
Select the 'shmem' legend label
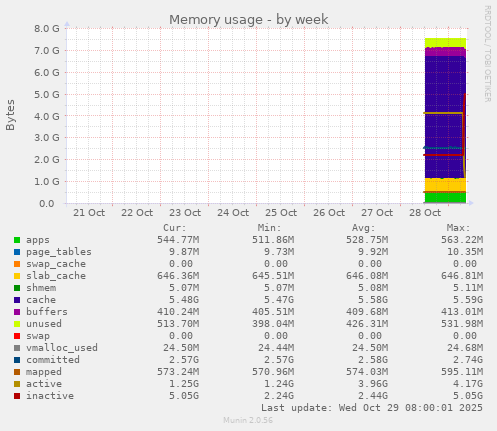tap(41, 288)
